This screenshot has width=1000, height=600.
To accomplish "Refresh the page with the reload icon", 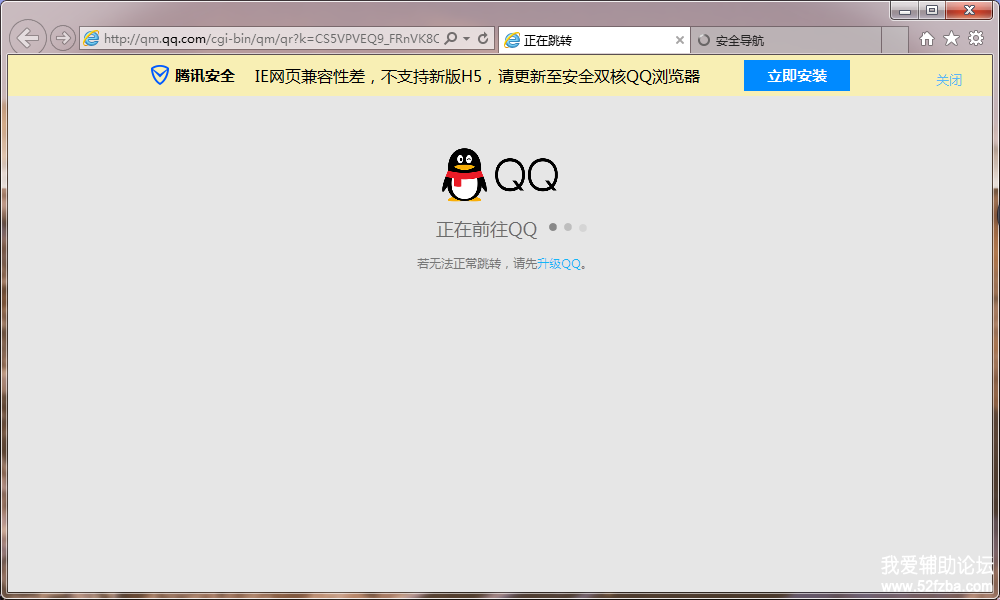I will tap(483, 38).
